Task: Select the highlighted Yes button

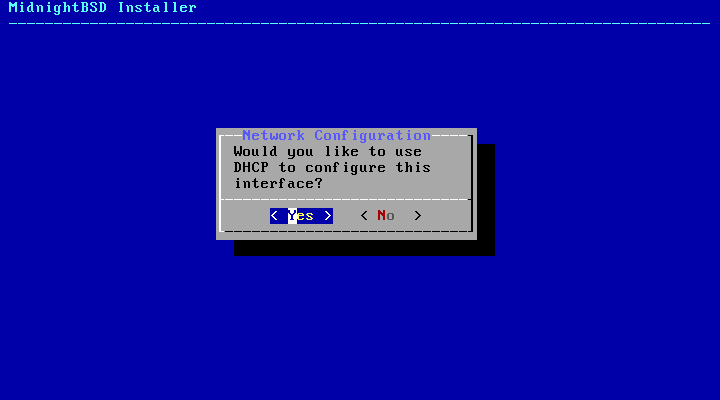Action: (301, 216)
